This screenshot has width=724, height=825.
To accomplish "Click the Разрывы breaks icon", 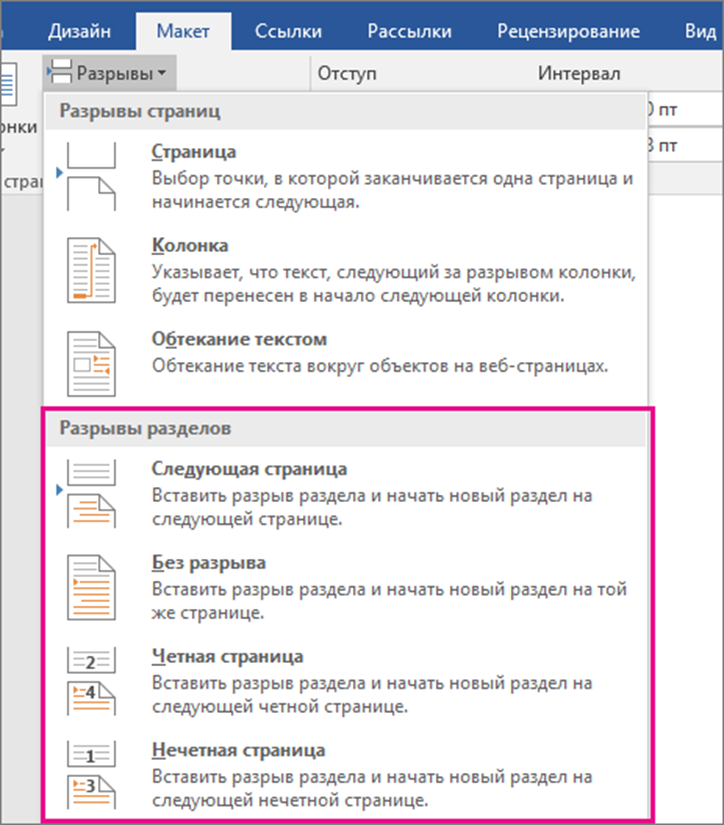I will (x=59, y=72).
